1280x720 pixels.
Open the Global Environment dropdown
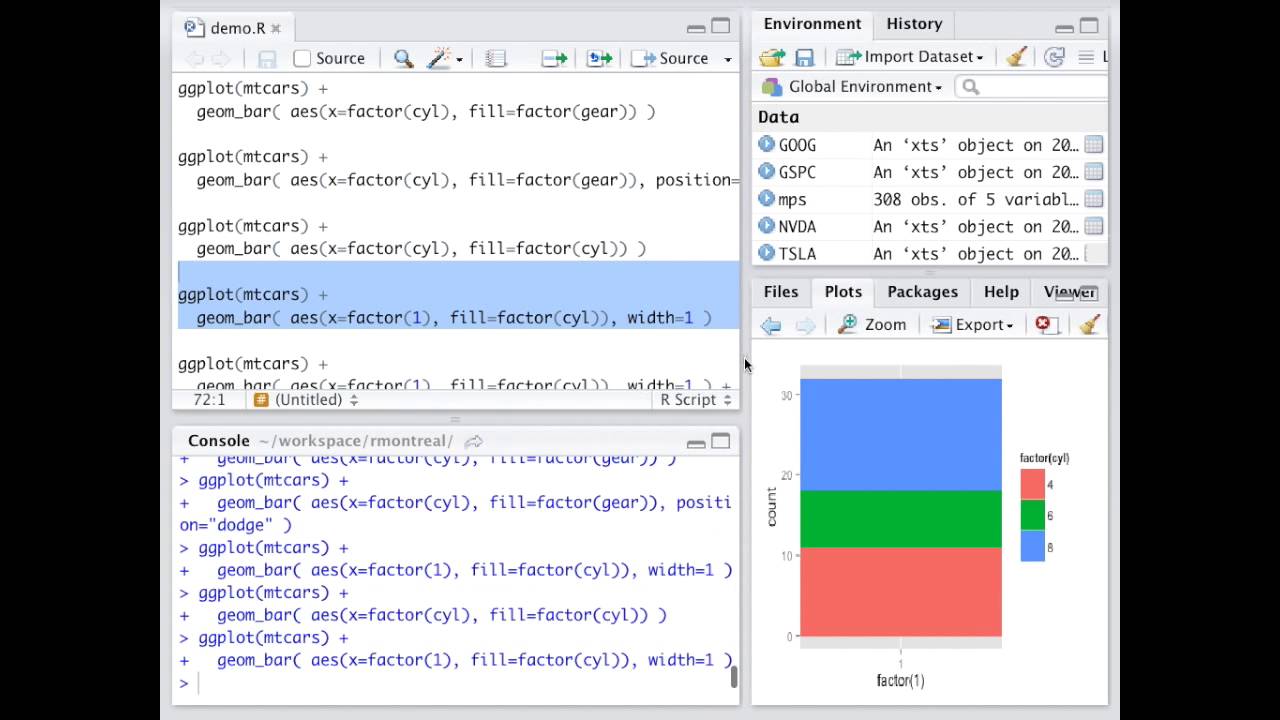pyautogui.click(x=852, y=87)
